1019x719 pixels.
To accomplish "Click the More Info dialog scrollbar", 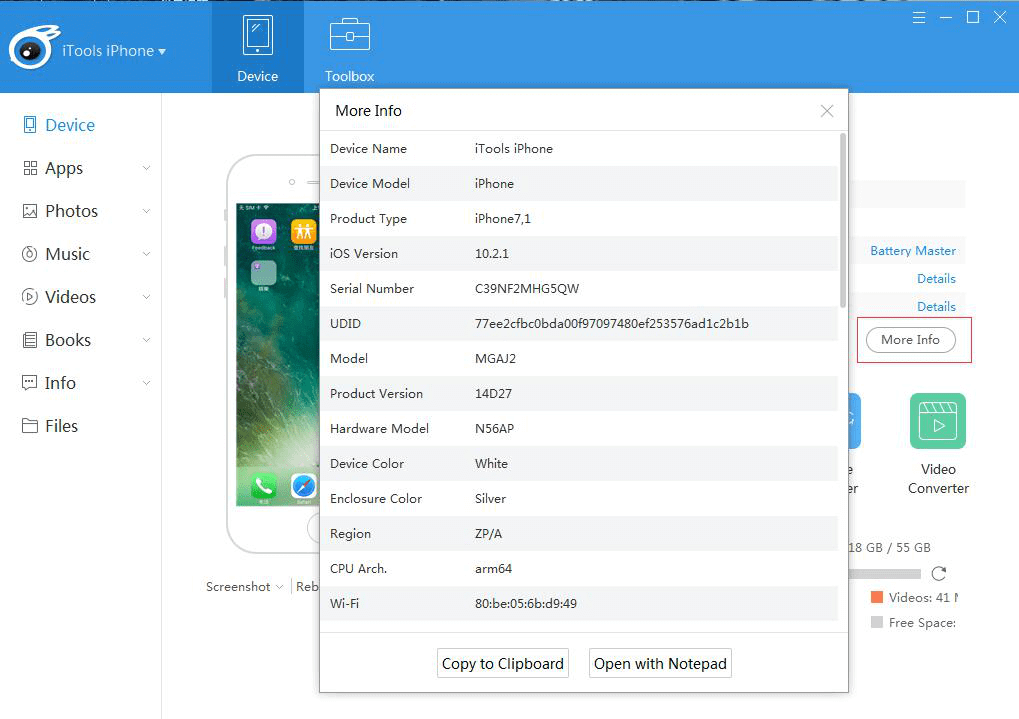I will 843,220.
